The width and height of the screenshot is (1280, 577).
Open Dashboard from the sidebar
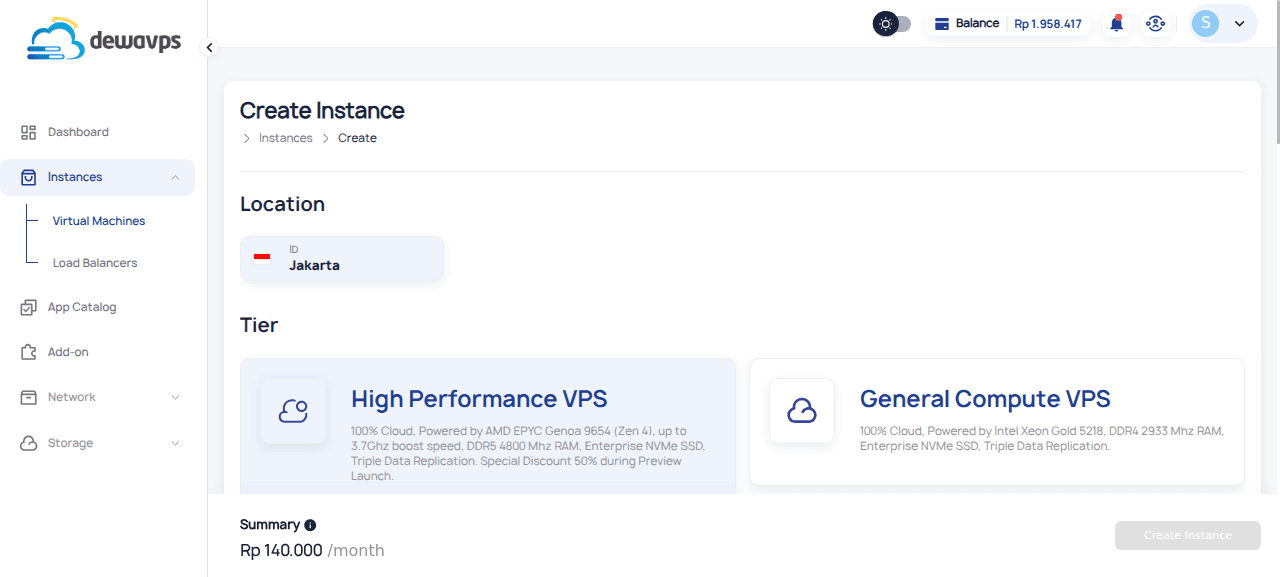(78, 132)
